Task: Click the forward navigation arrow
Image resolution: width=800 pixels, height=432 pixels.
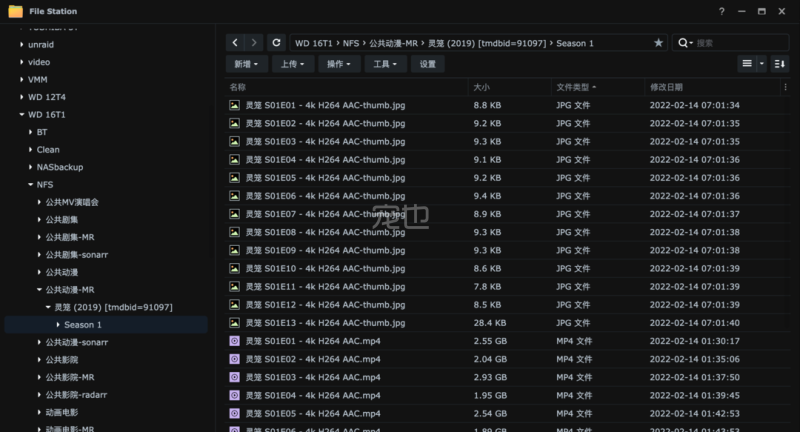Action: click(254, 43)
